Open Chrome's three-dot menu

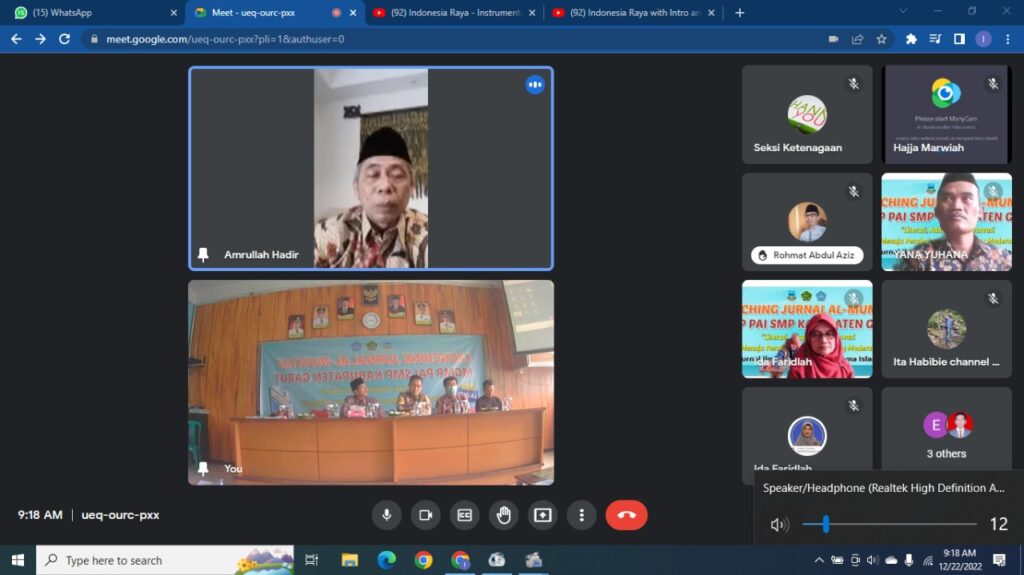pos(1007,39)
